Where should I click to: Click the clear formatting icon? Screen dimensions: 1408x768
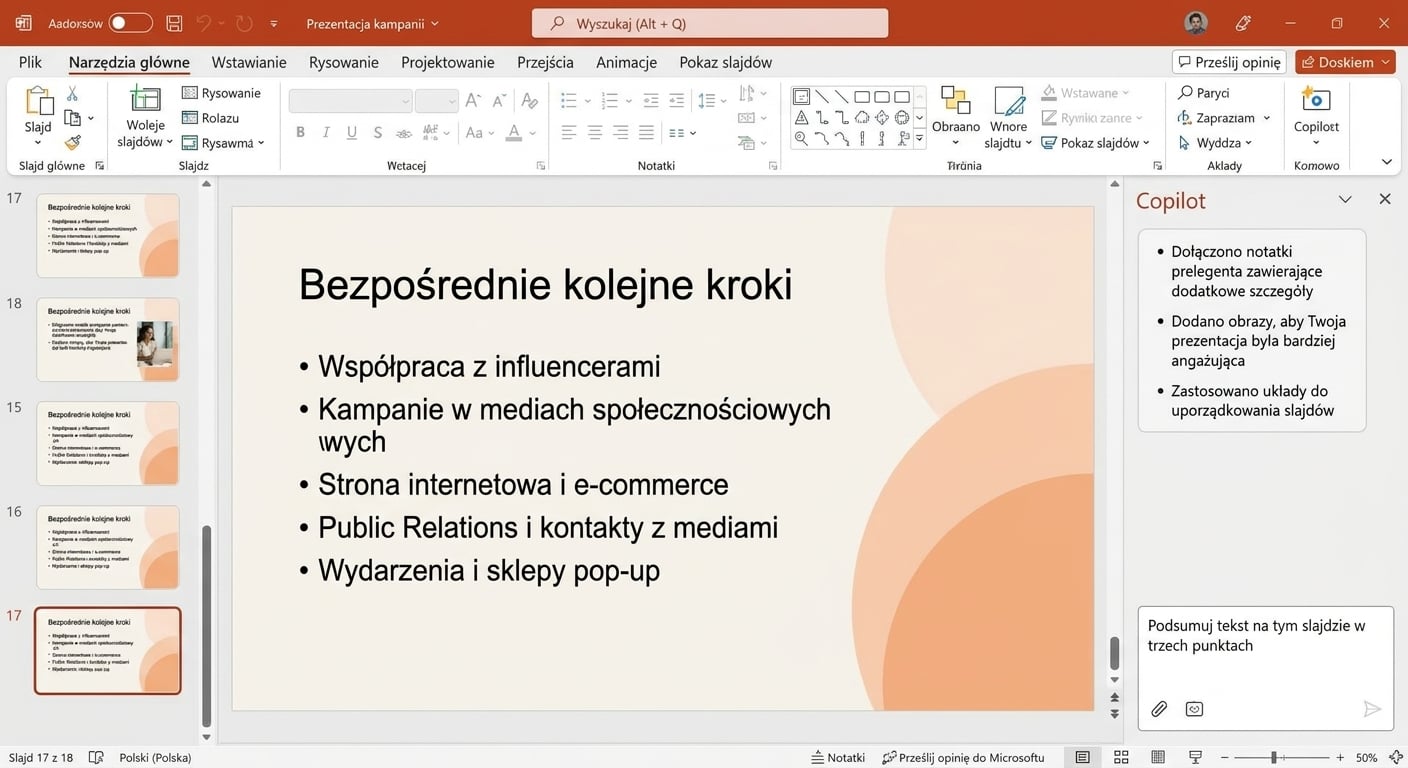click(x=530, y=100)
